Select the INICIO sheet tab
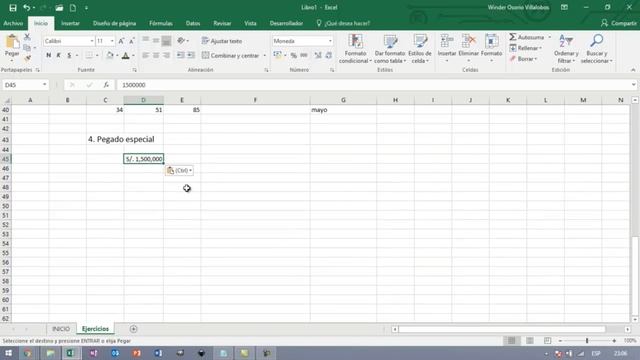Image resolution: width=640 pixels, height=360 pixels. [60, 329]
